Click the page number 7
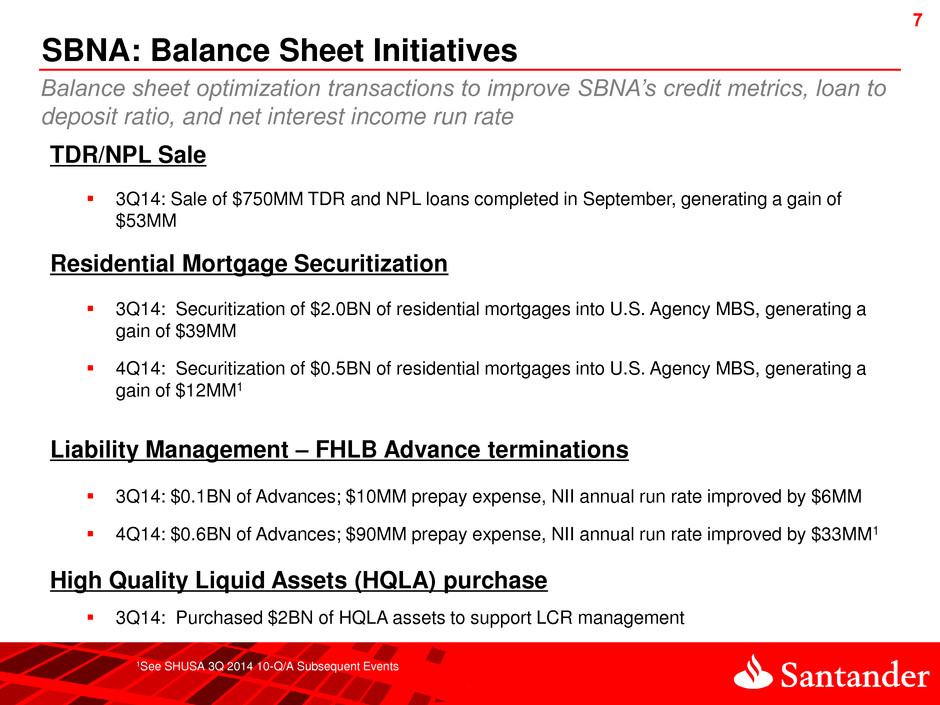940x705 pixels. coord(915,22)
